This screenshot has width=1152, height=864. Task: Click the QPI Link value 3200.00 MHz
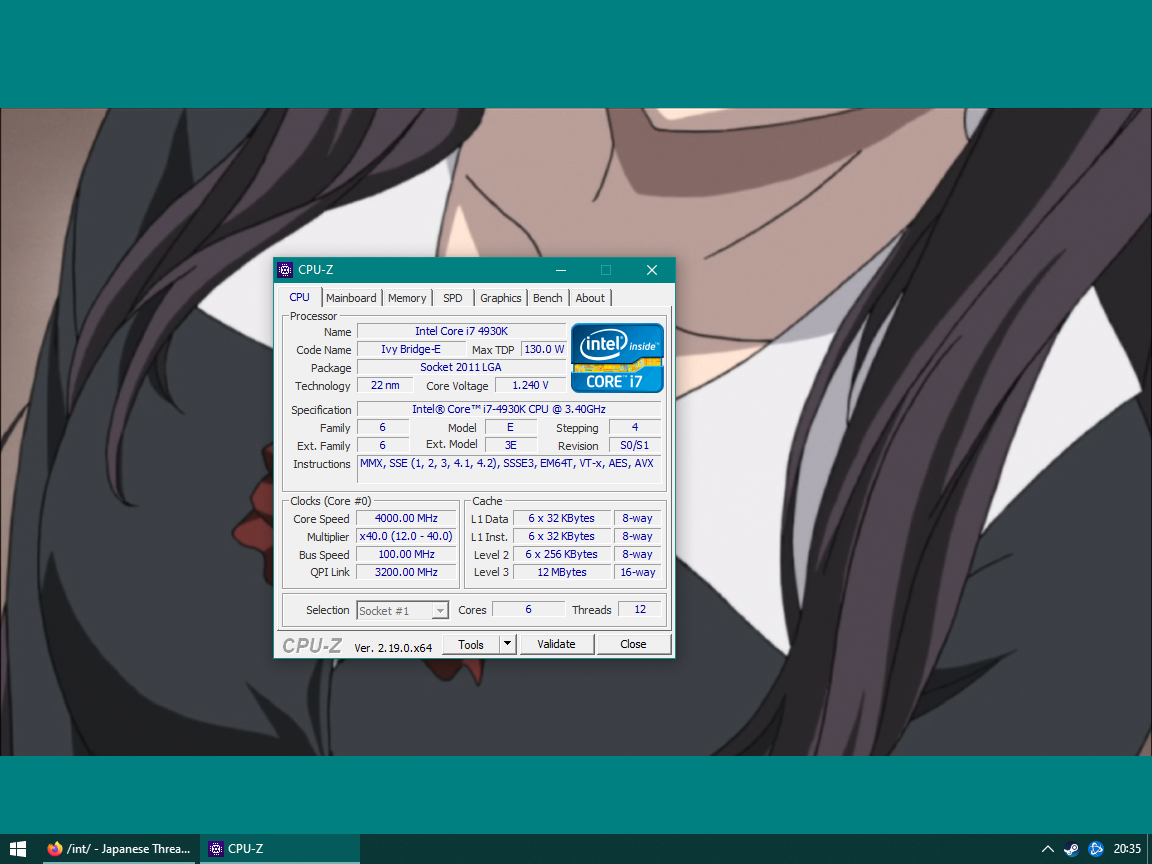pos(406,572)
